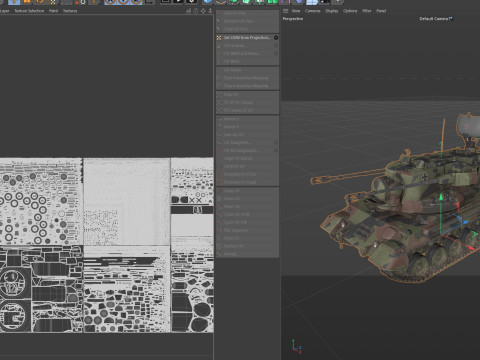480x360 pixels.
Task: Choose Fit Canvas to UV
Action: (247, 110)
